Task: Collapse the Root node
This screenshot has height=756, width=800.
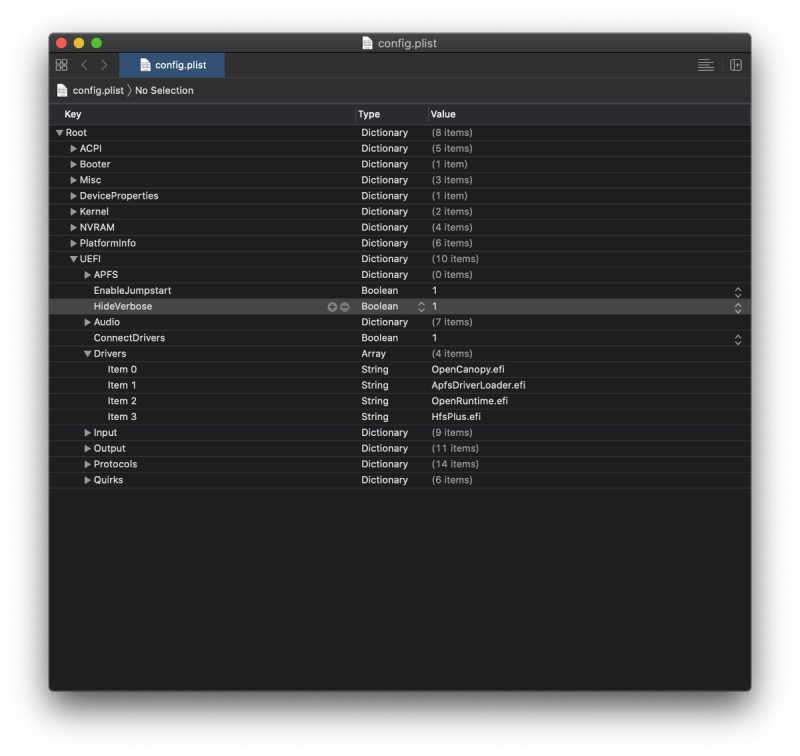Action: pos(60,133)
